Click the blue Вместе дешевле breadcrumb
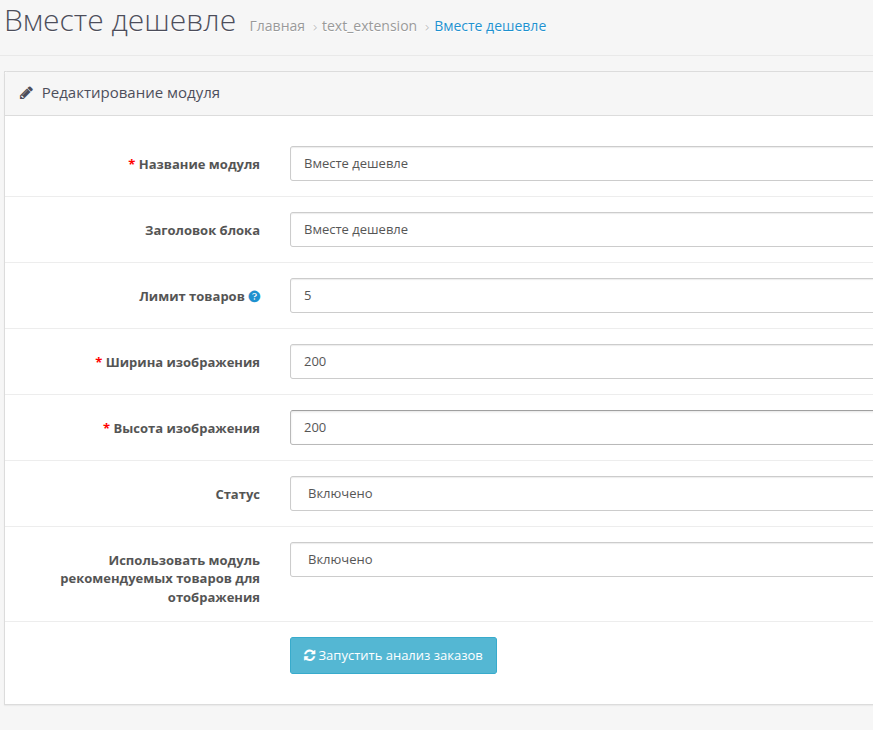 pyautogui.click(x=490, y=26)
